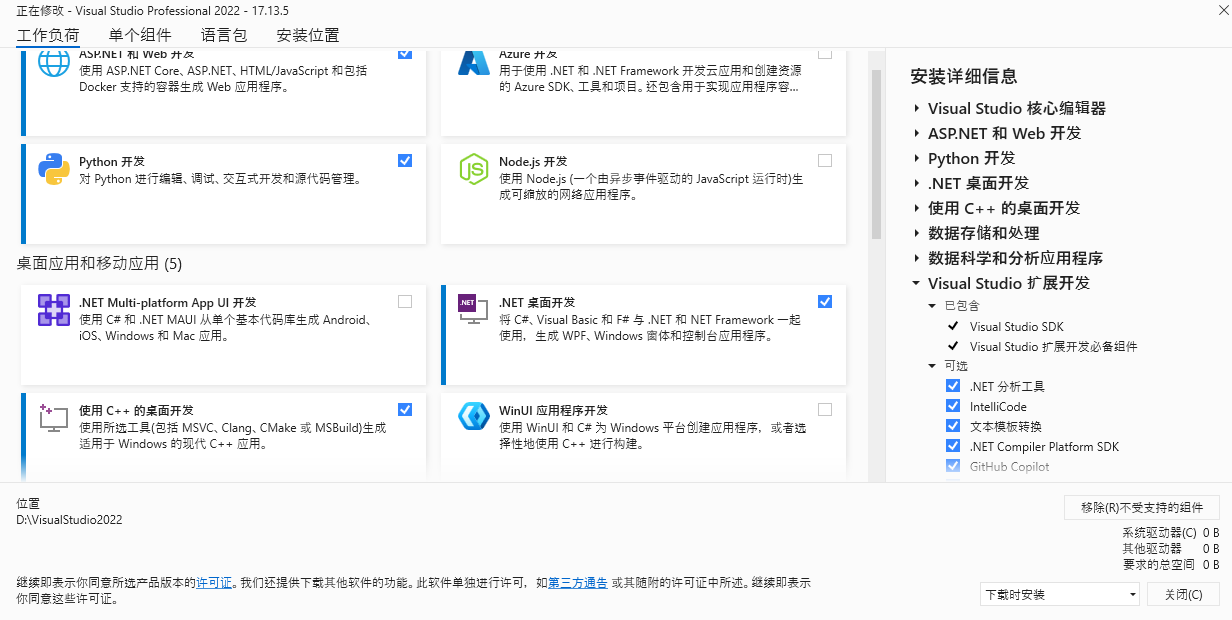Uncheck the Python 开发 workload checkbox
Image resolution: width=1232 pixels, height=620 pixels.
pyautogui.click(x=405, y=160)
